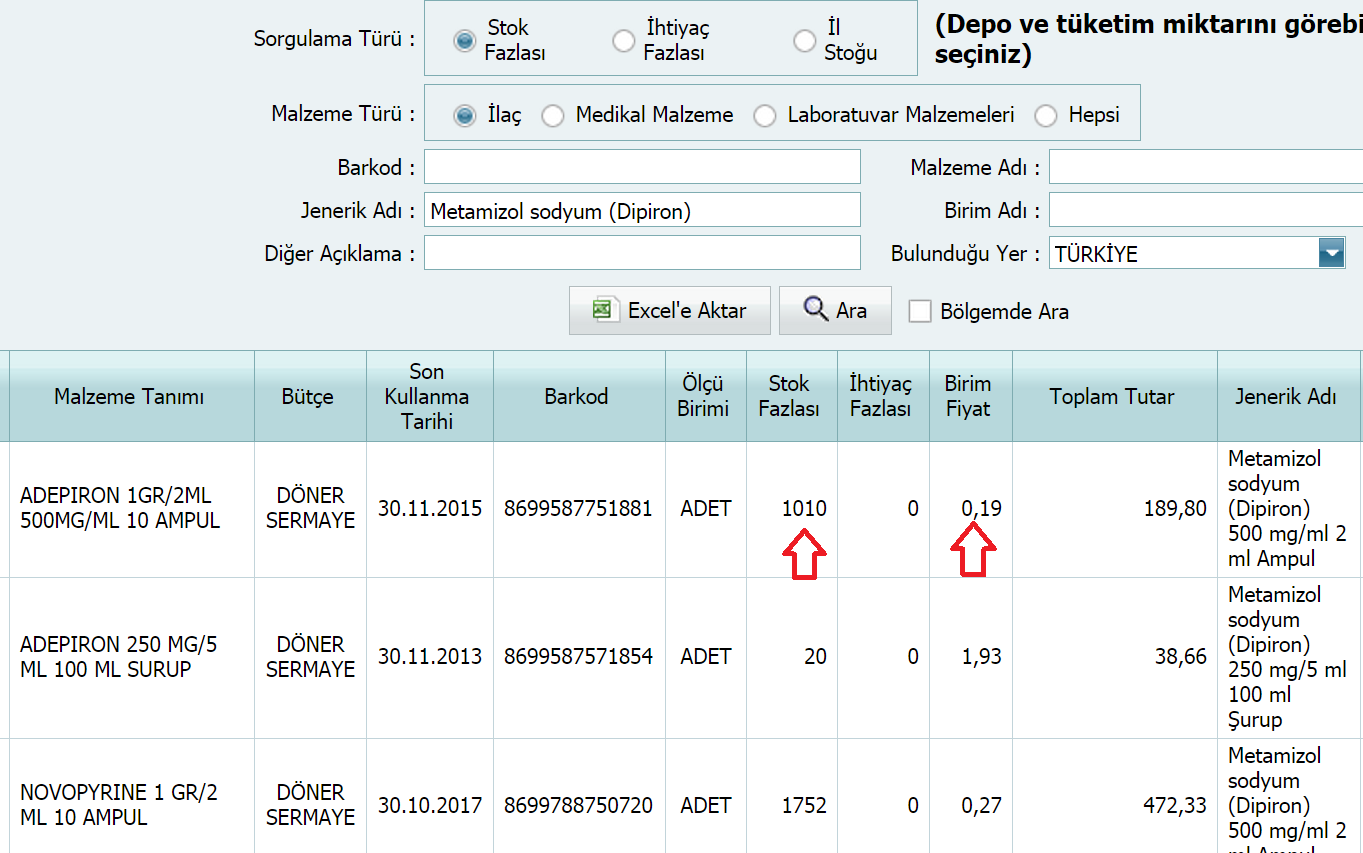Click barcode 8699587751881
This screenshot has height=853, width=1363.
click(578, 508)
